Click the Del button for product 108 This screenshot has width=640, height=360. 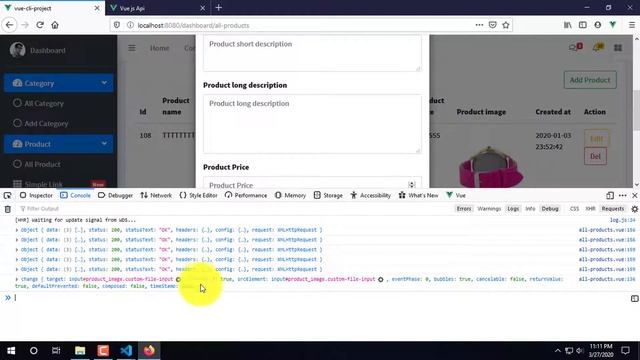click(595, 156)
